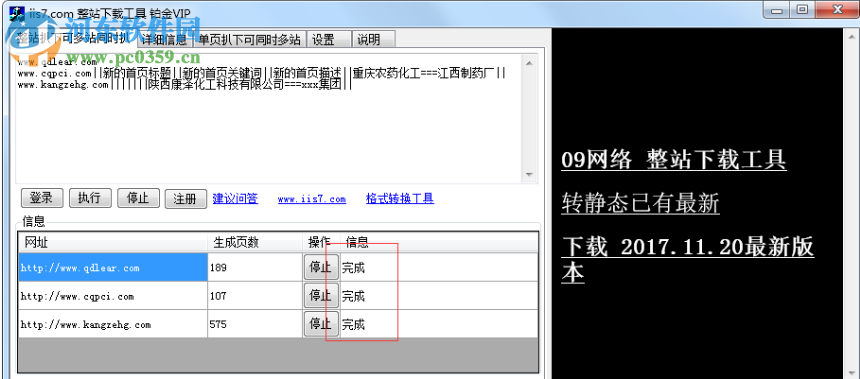Image resolution: width=860 pixels, height=379 pixels.
Task: Open the 09网络 整站下载工具 link
Action: (674, 160)
